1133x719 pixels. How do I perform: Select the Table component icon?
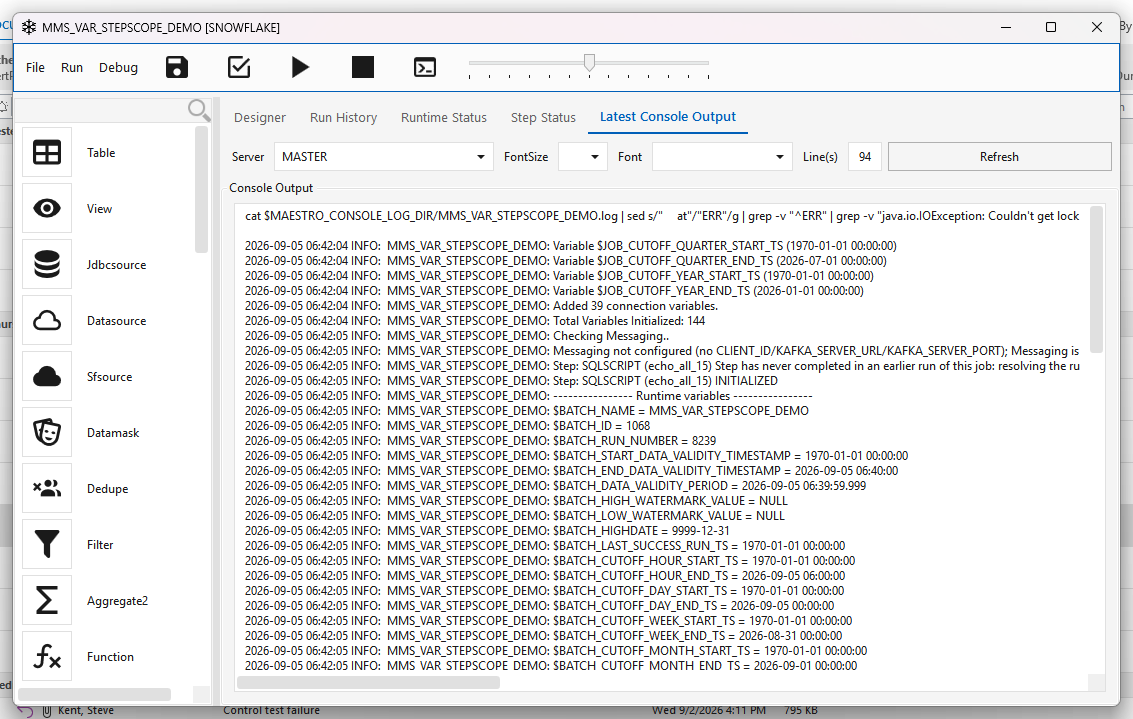click(x=47, y=152)
